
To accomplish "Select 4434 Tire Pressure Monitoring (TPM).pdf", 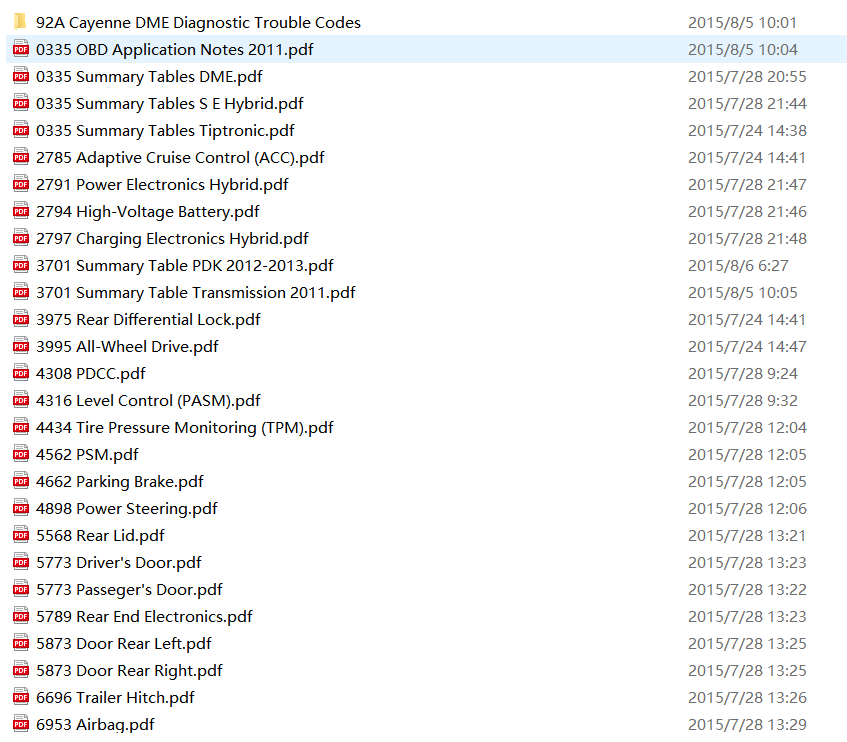I will point(185,427).
